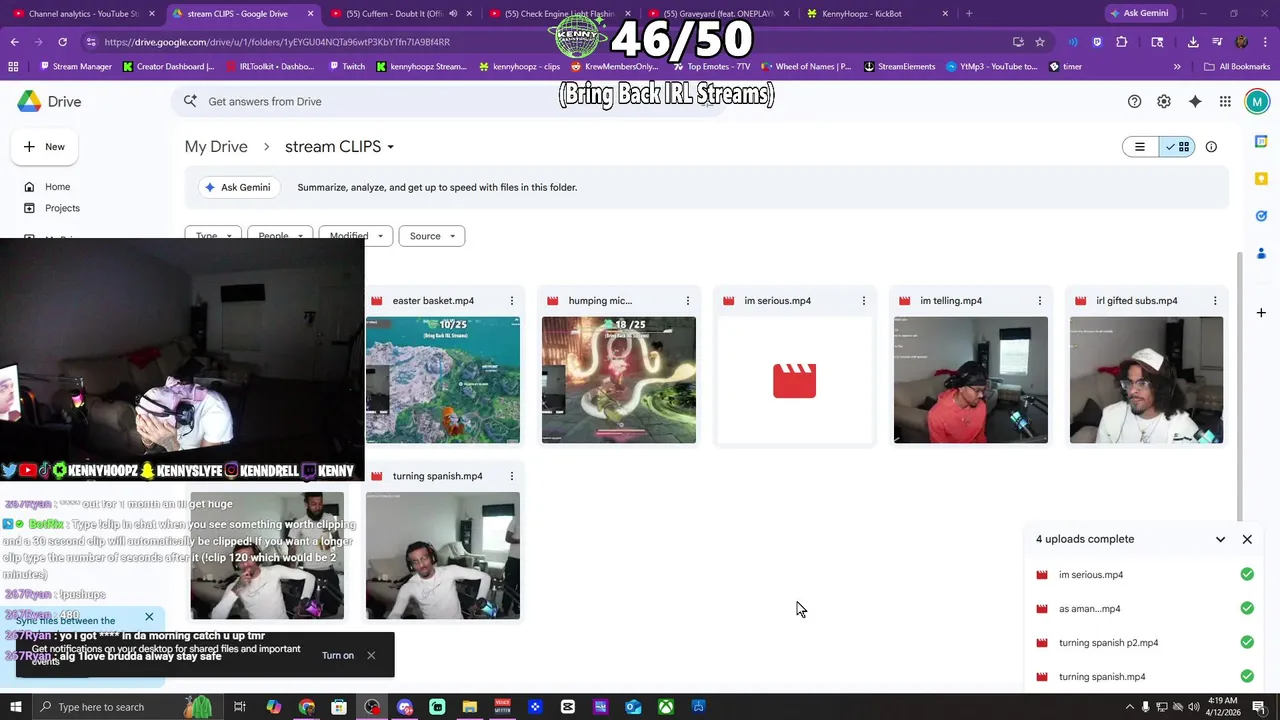Bookmark this page star icon
Screen dimensions: 1280x720
(x=1040, y=42)
